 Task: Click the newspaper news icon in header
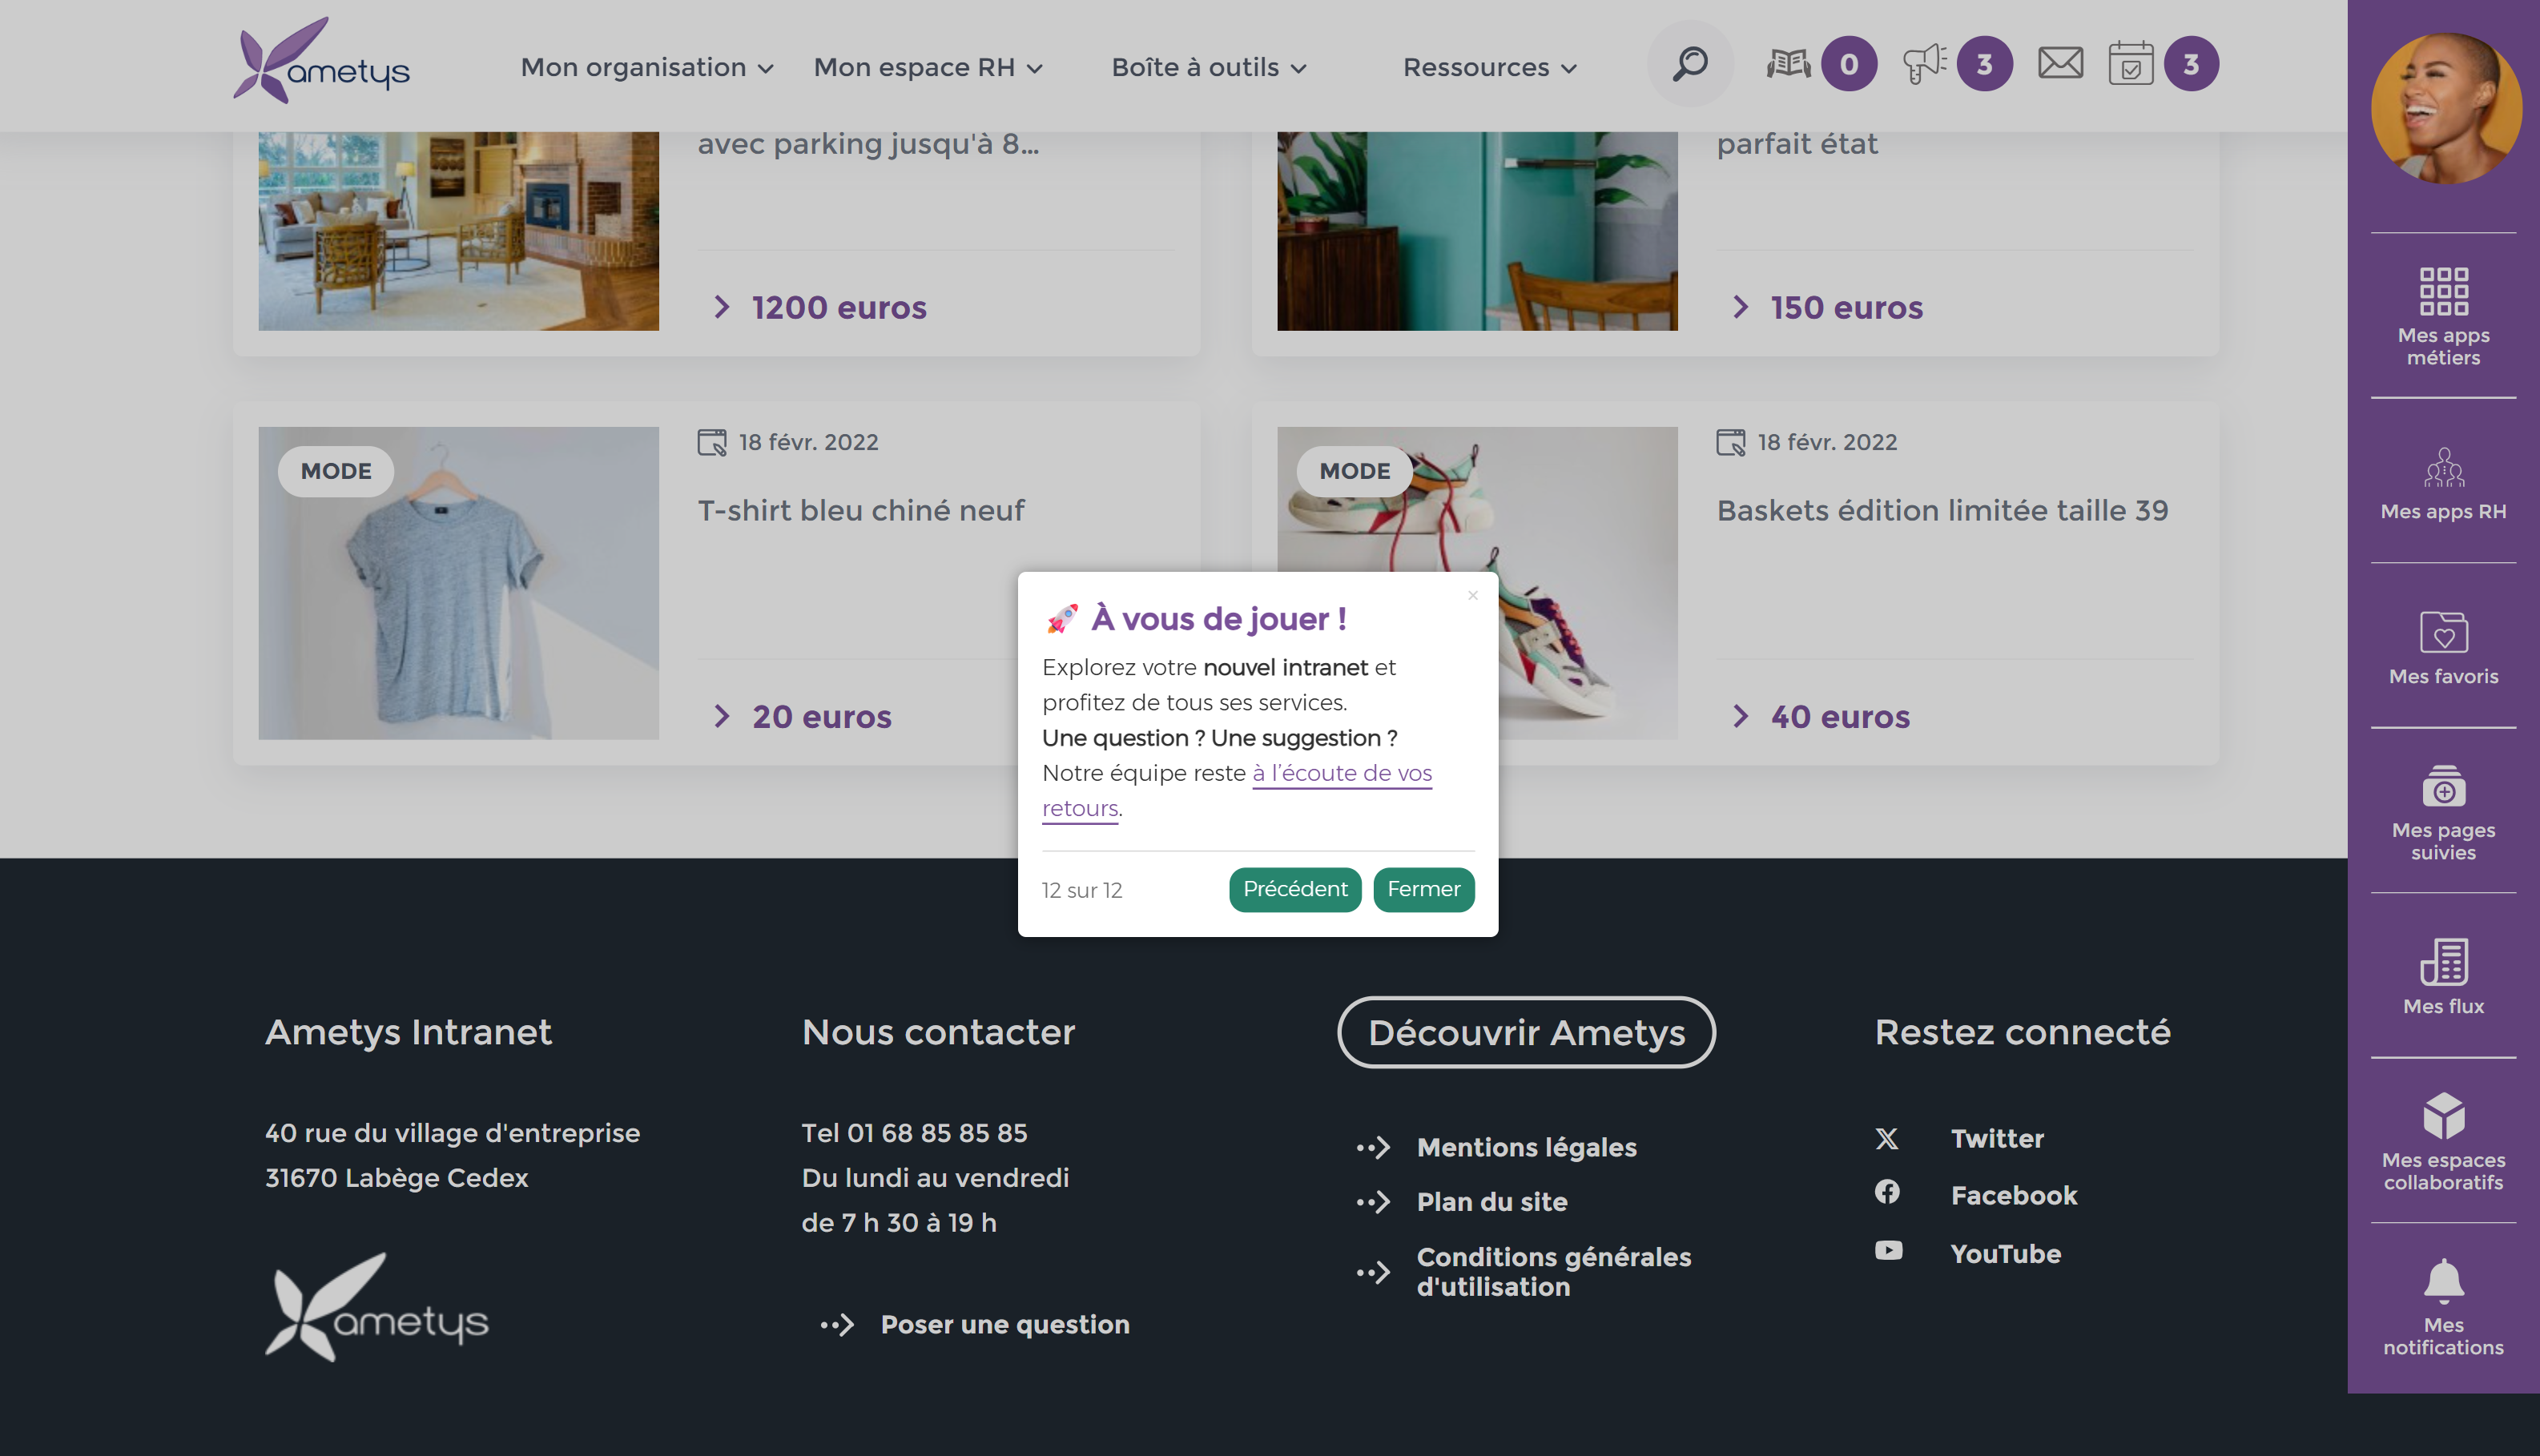coord(1788,65)
